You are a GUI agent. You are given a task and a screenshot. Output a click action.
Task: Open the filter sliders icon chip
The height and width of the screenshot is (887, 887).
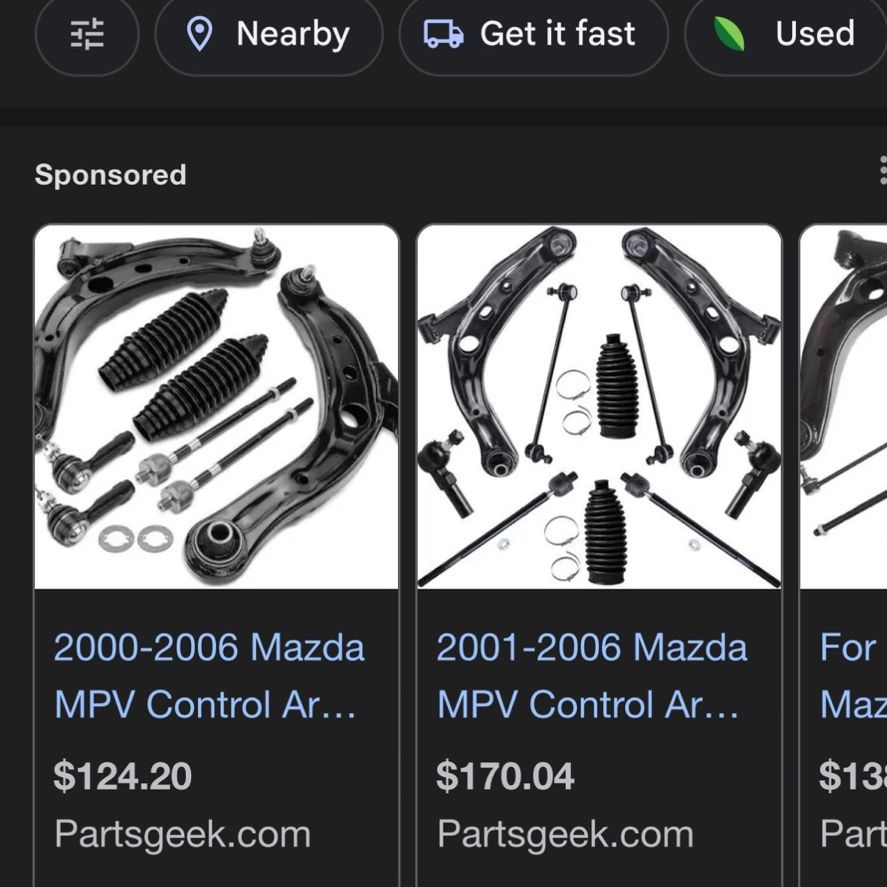(87, 34)
